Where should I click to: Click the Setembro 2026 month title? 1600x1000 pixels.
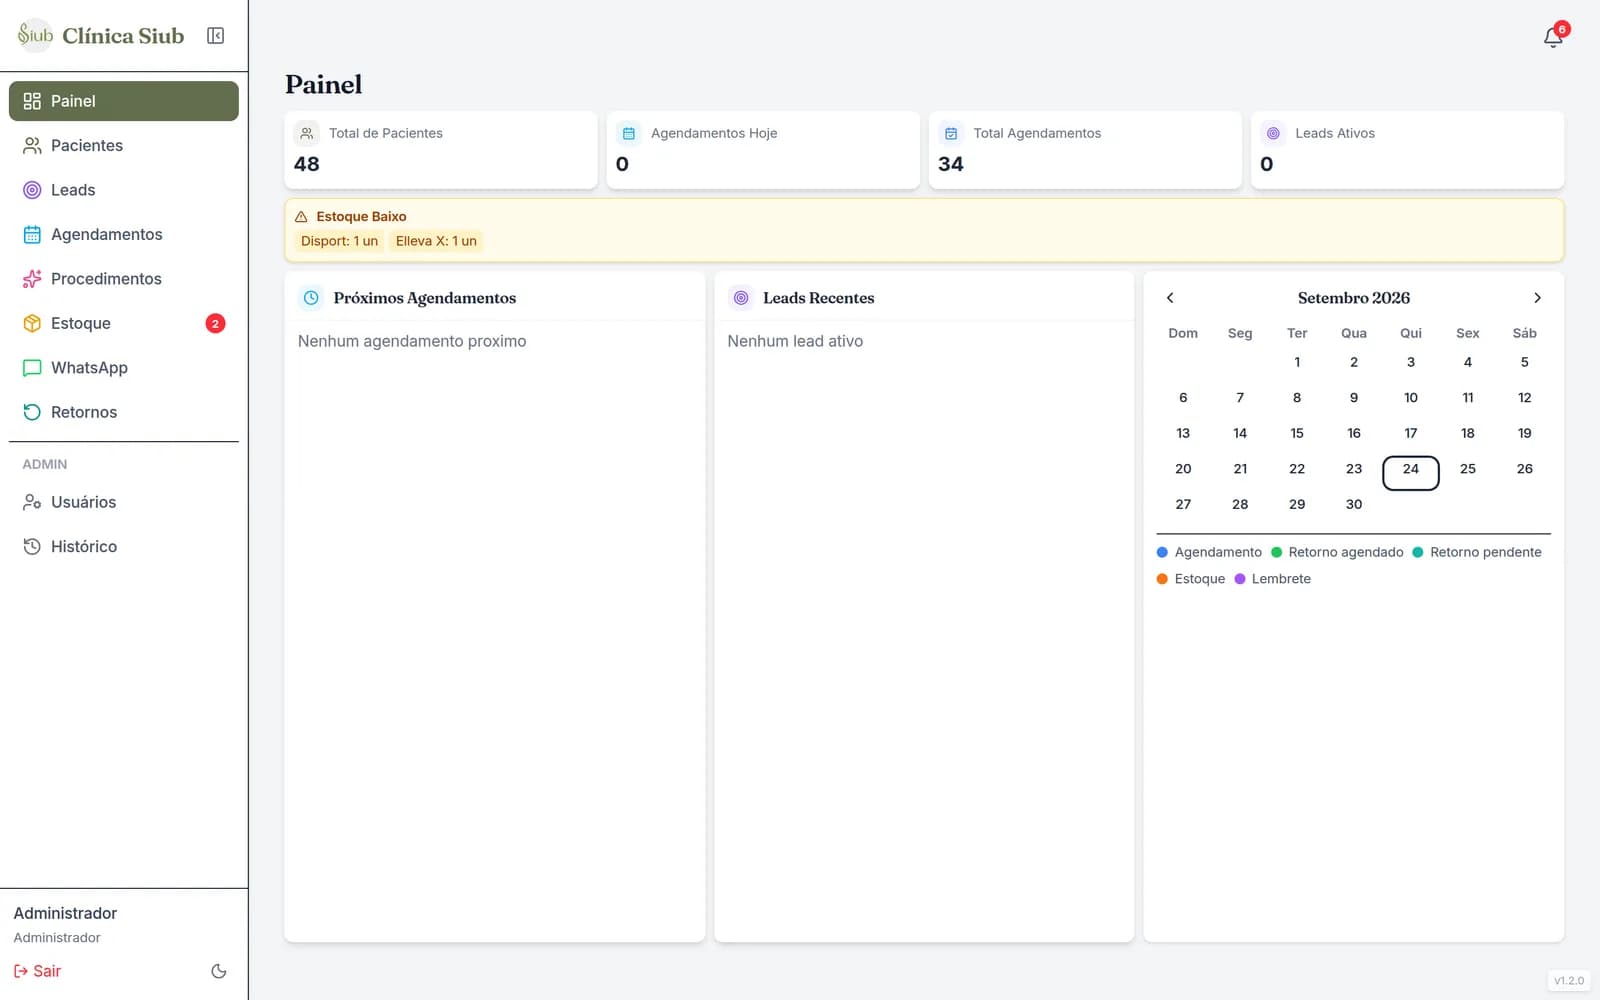click(x=1354, y=298)
